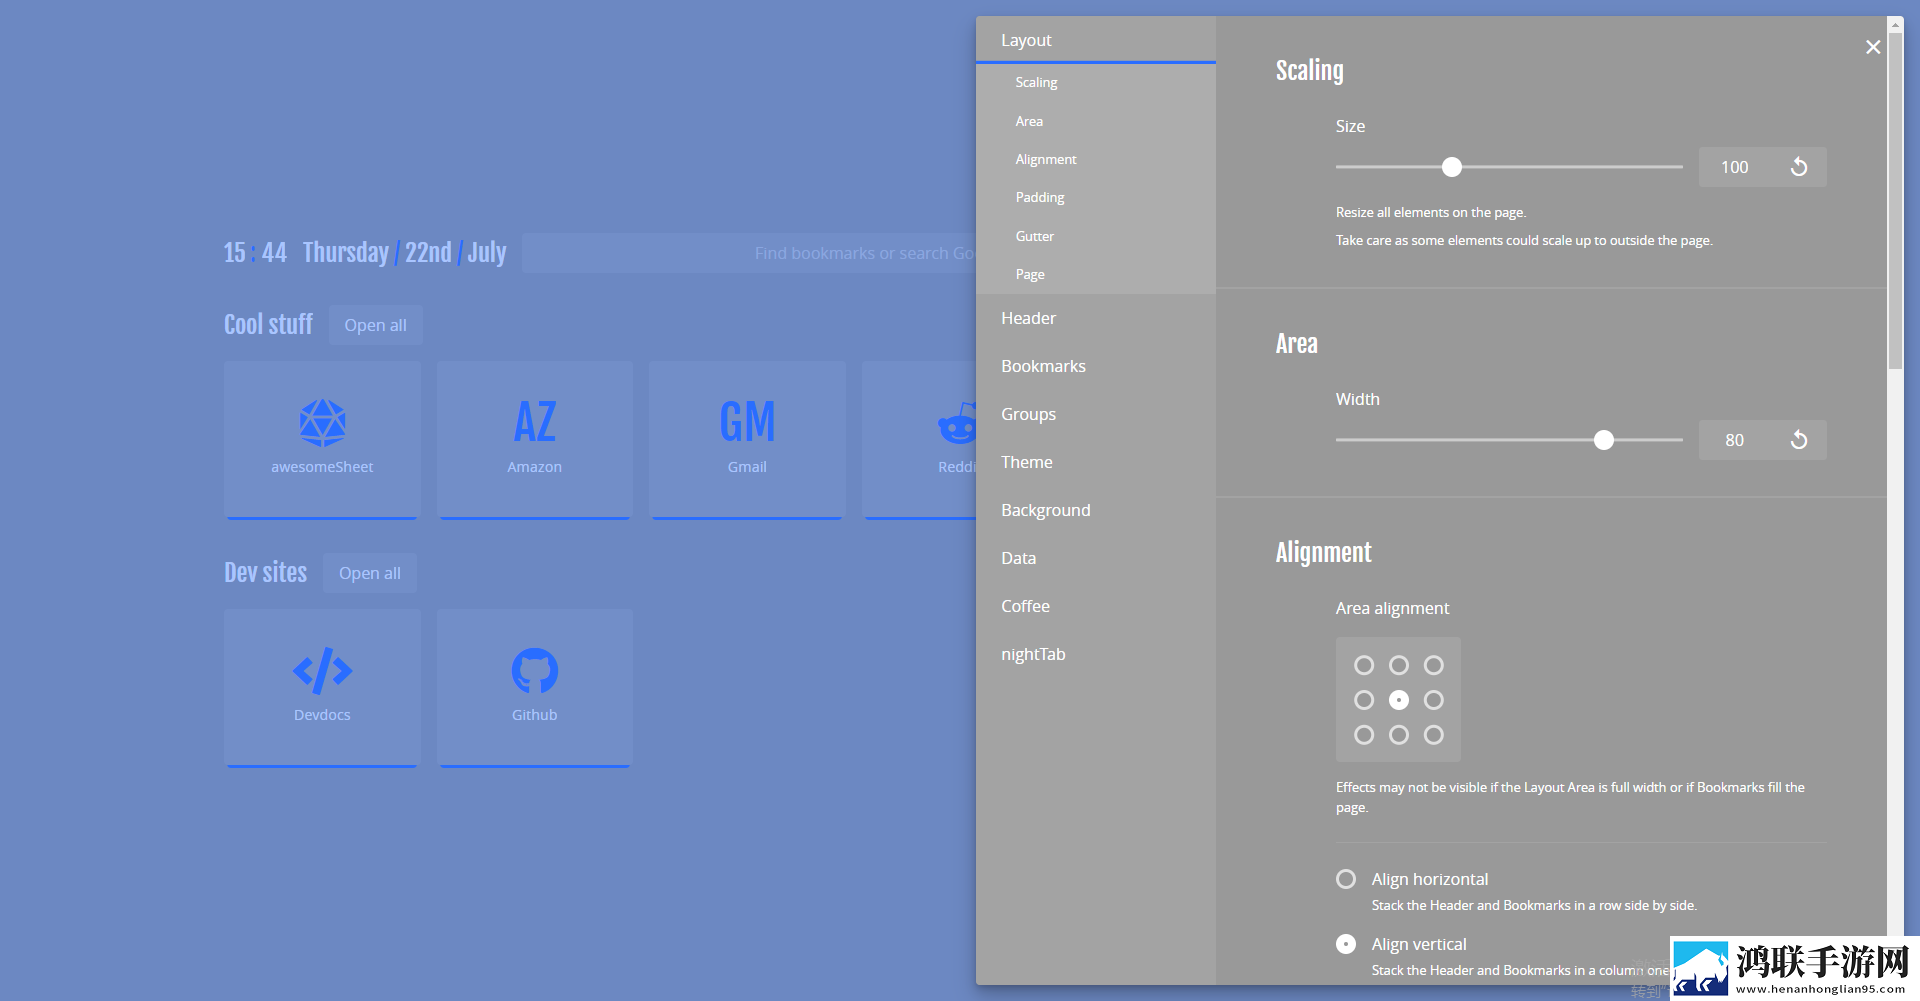Viewport: 1920px width, 1001px height.
Task: Close the settings panel with X icon
Action: click(1873, 47)
